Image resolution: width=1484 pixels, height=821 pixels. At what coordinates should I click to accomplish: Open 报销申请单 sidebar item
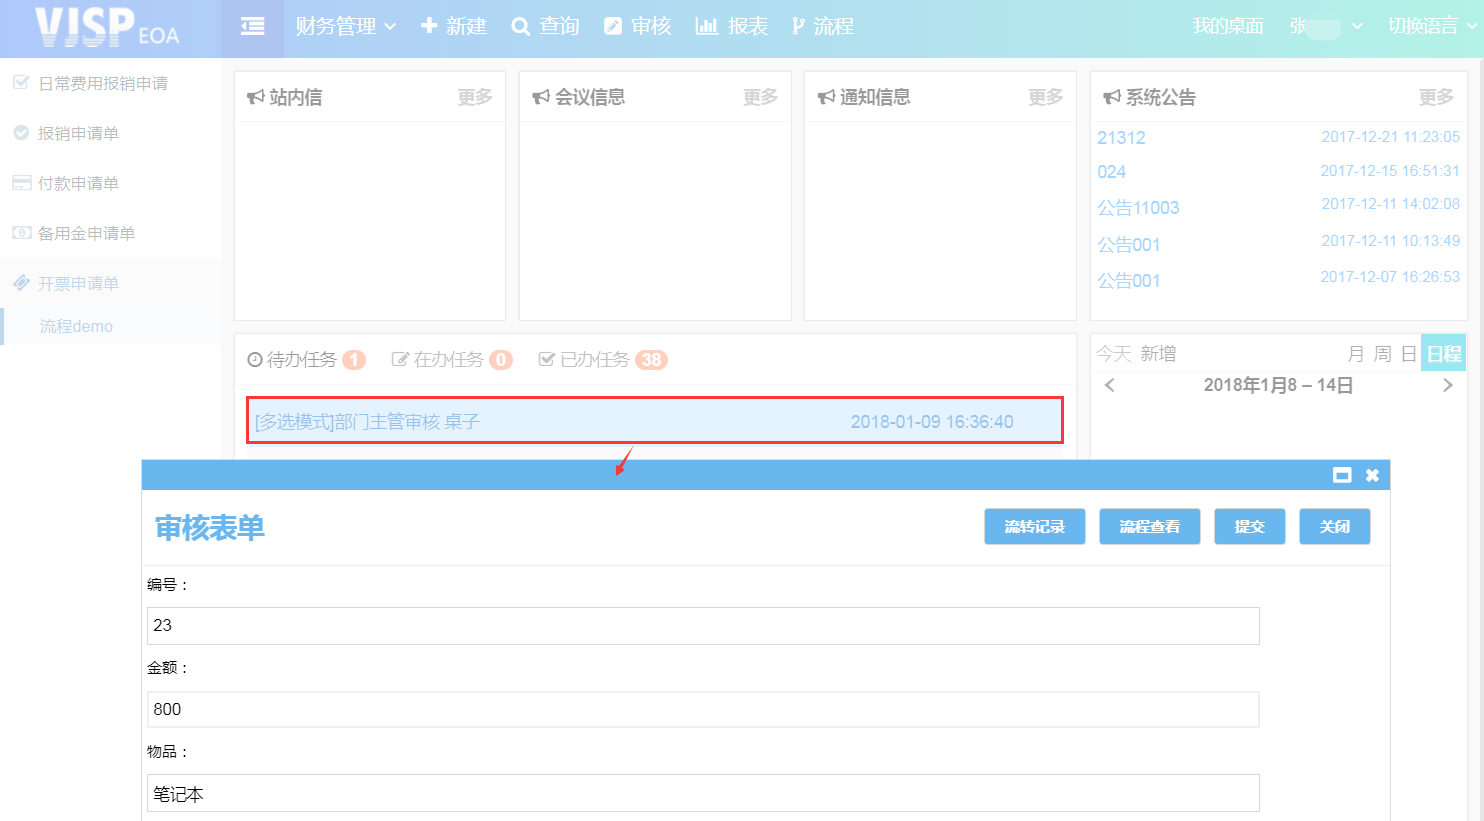point(78,133)
